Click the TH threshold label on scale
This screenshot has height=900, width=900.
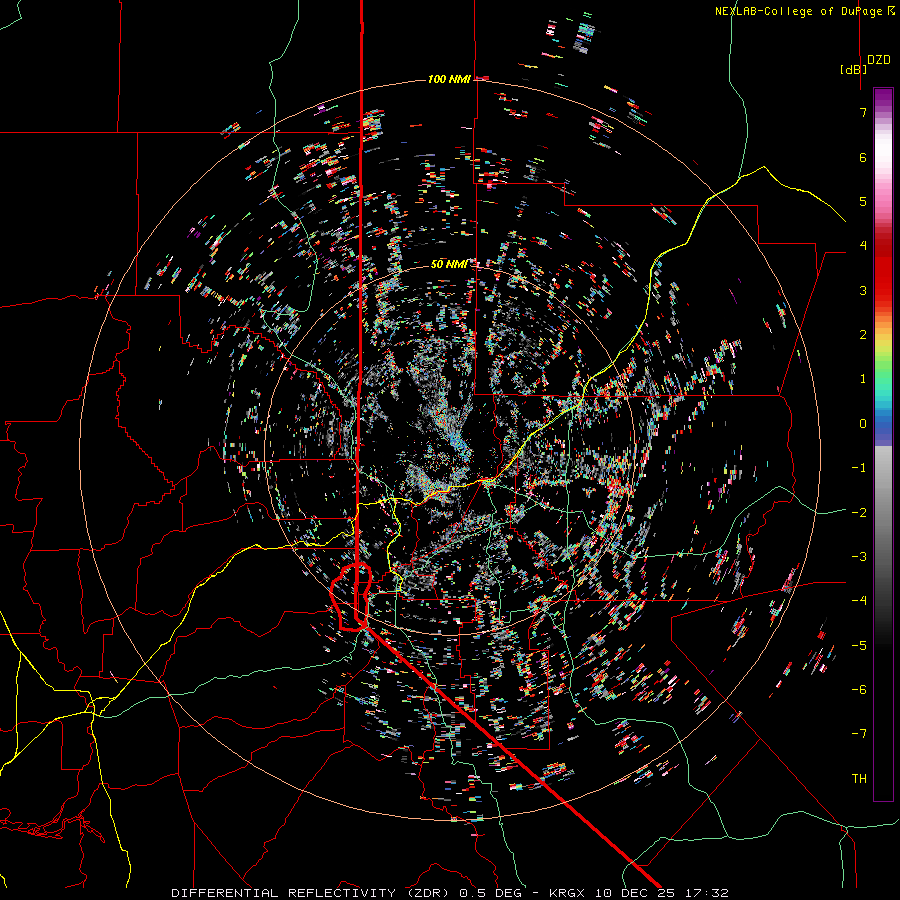(859, 778)
